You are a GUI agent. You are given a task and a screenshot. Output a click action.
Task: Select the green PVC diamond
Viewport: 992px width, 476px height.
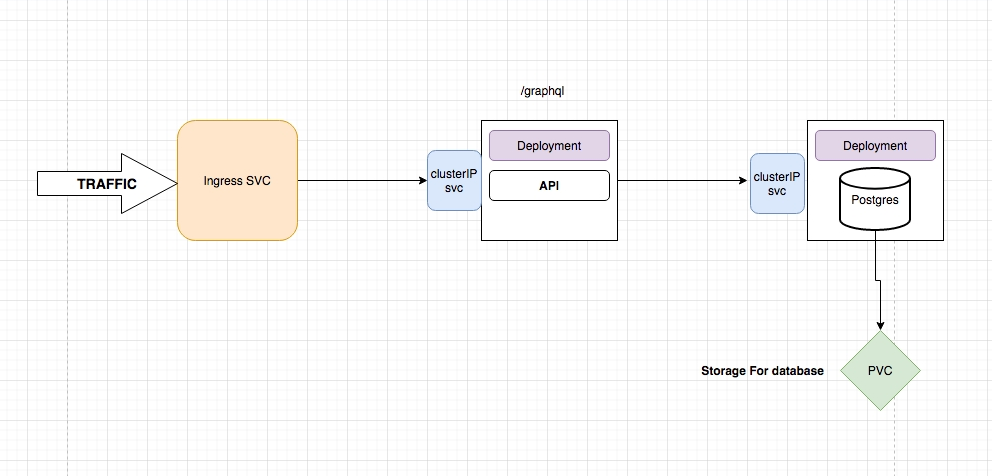pos(880,371)
